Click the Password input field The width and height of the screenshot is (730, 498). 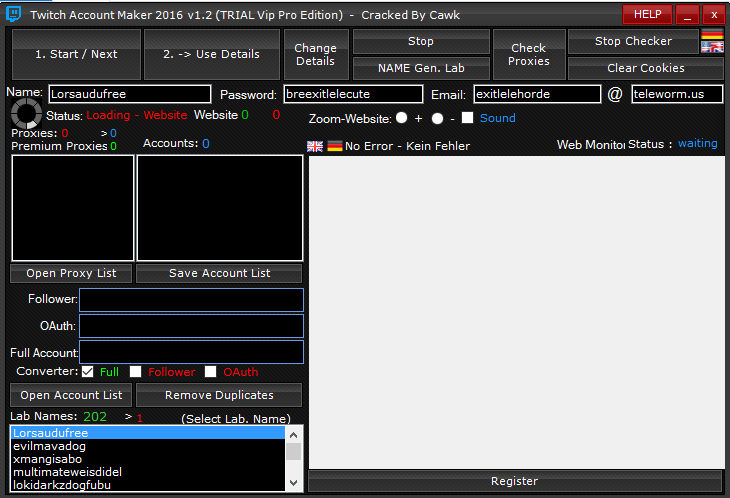[353, 94]
